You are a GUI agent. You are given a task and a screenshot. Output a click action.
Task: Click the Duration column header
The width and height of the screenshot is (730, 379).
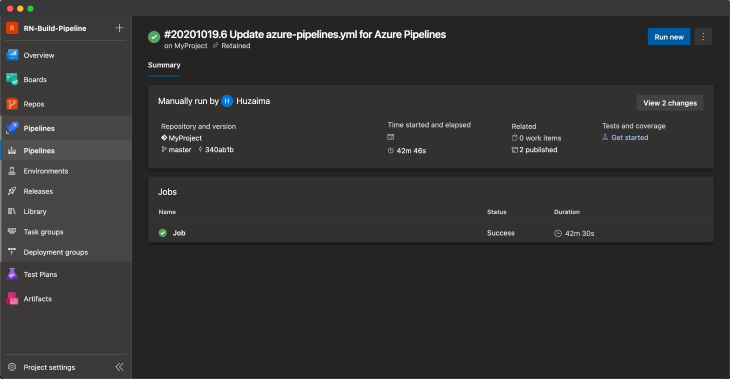567,212
